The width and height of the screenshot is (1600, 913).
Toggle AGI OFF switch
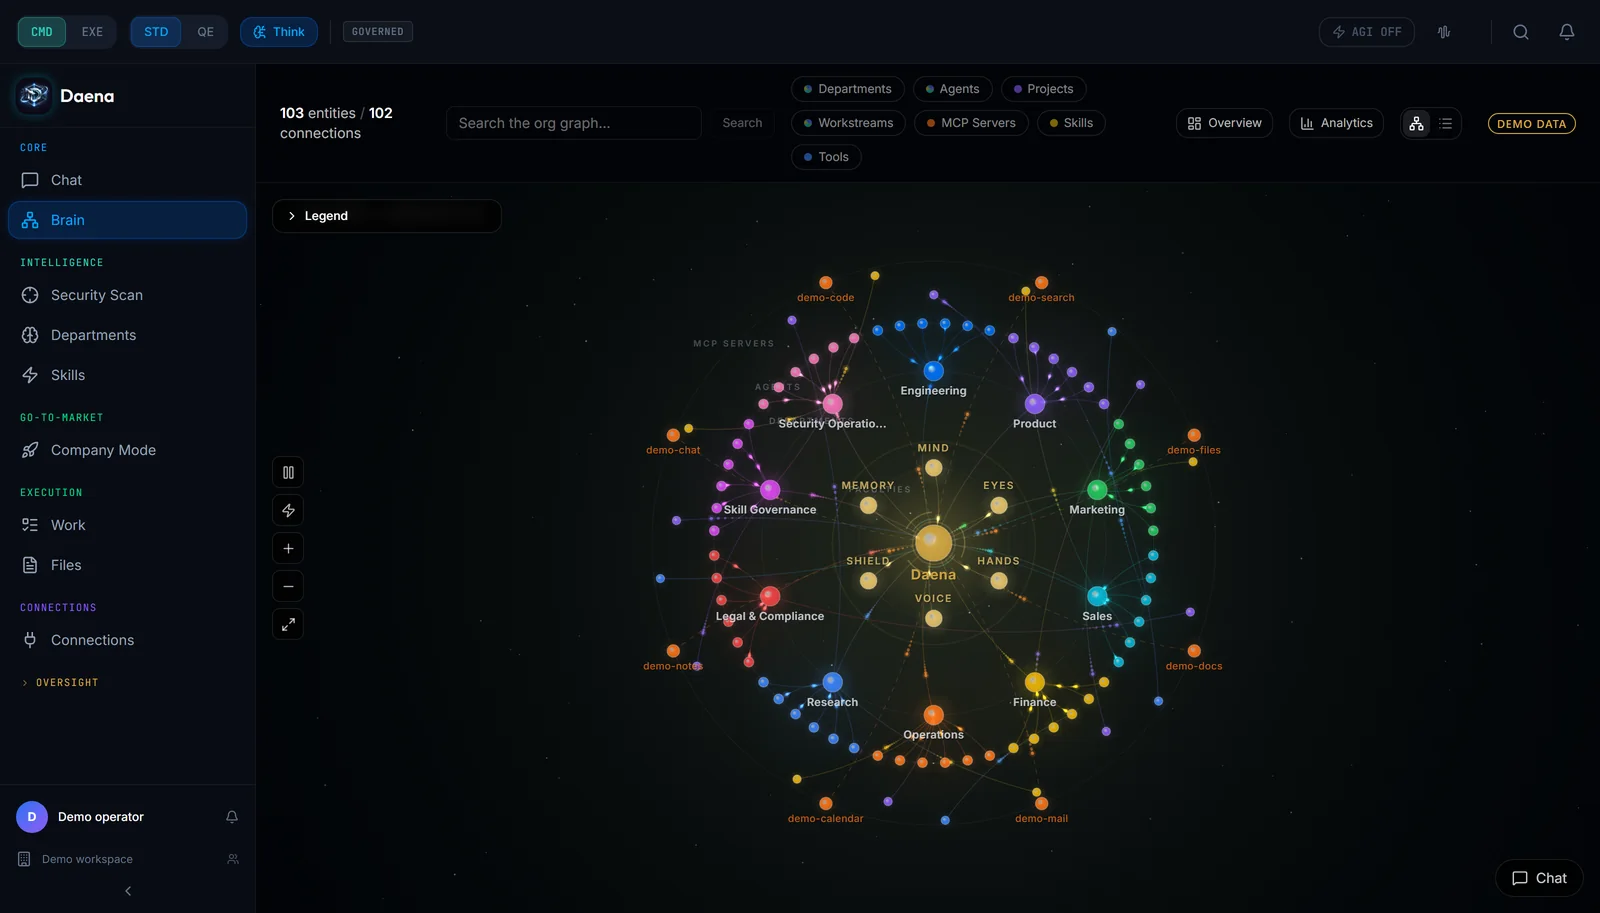(x=1366, y=32)
